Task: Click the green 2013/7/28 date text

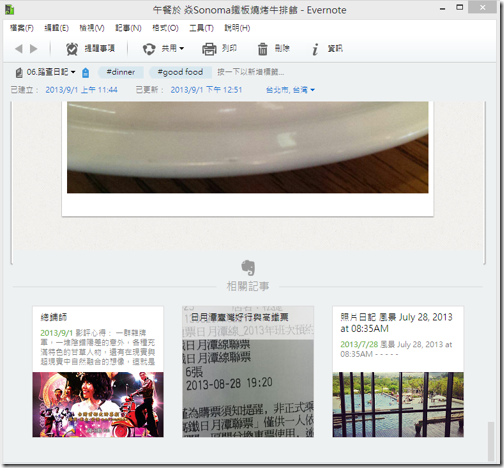Action: 359,344
